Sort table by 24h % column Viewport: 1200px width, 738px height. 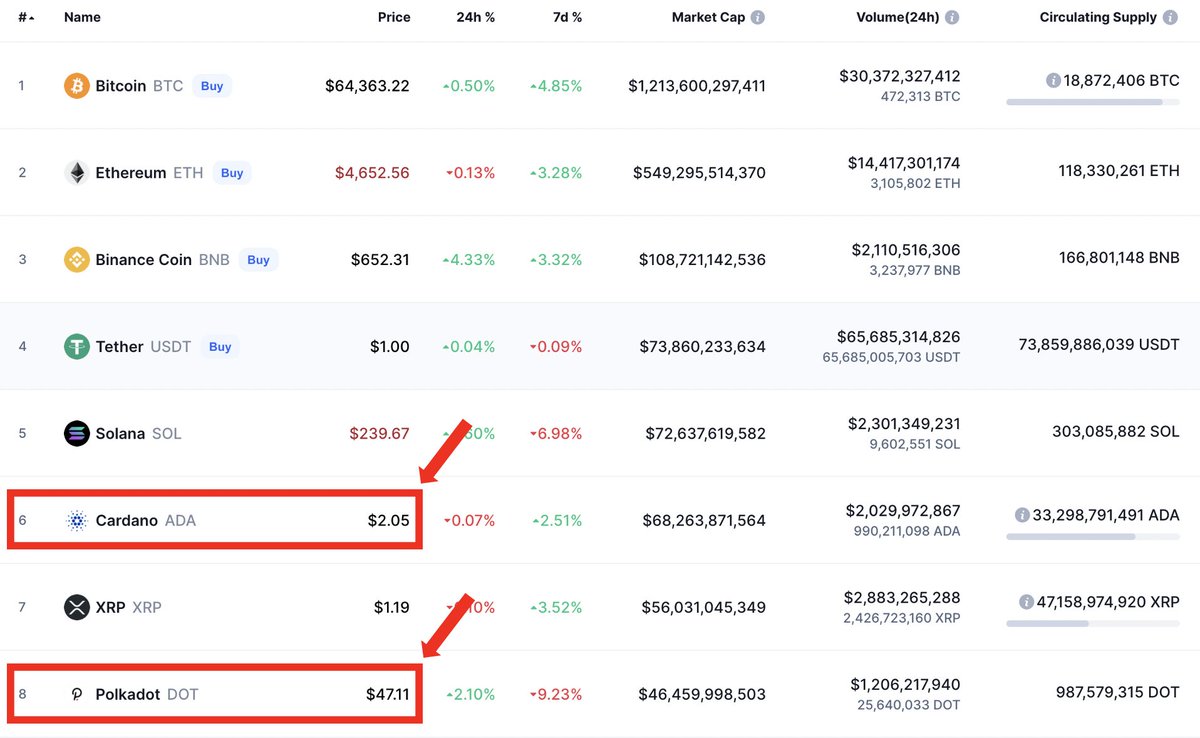[x=475, y=18]
